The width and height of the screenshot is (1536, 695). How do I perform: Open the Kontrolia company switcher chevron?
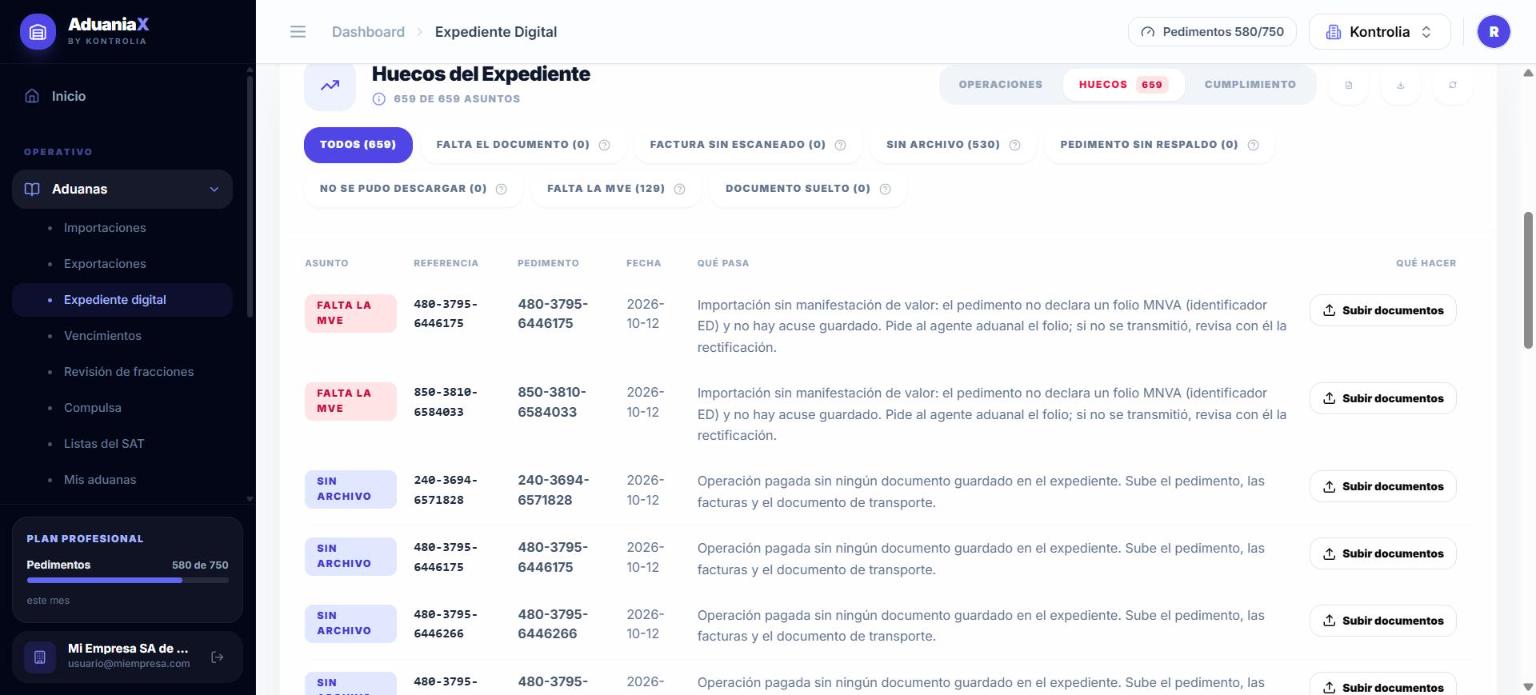tap(1426, 32)
